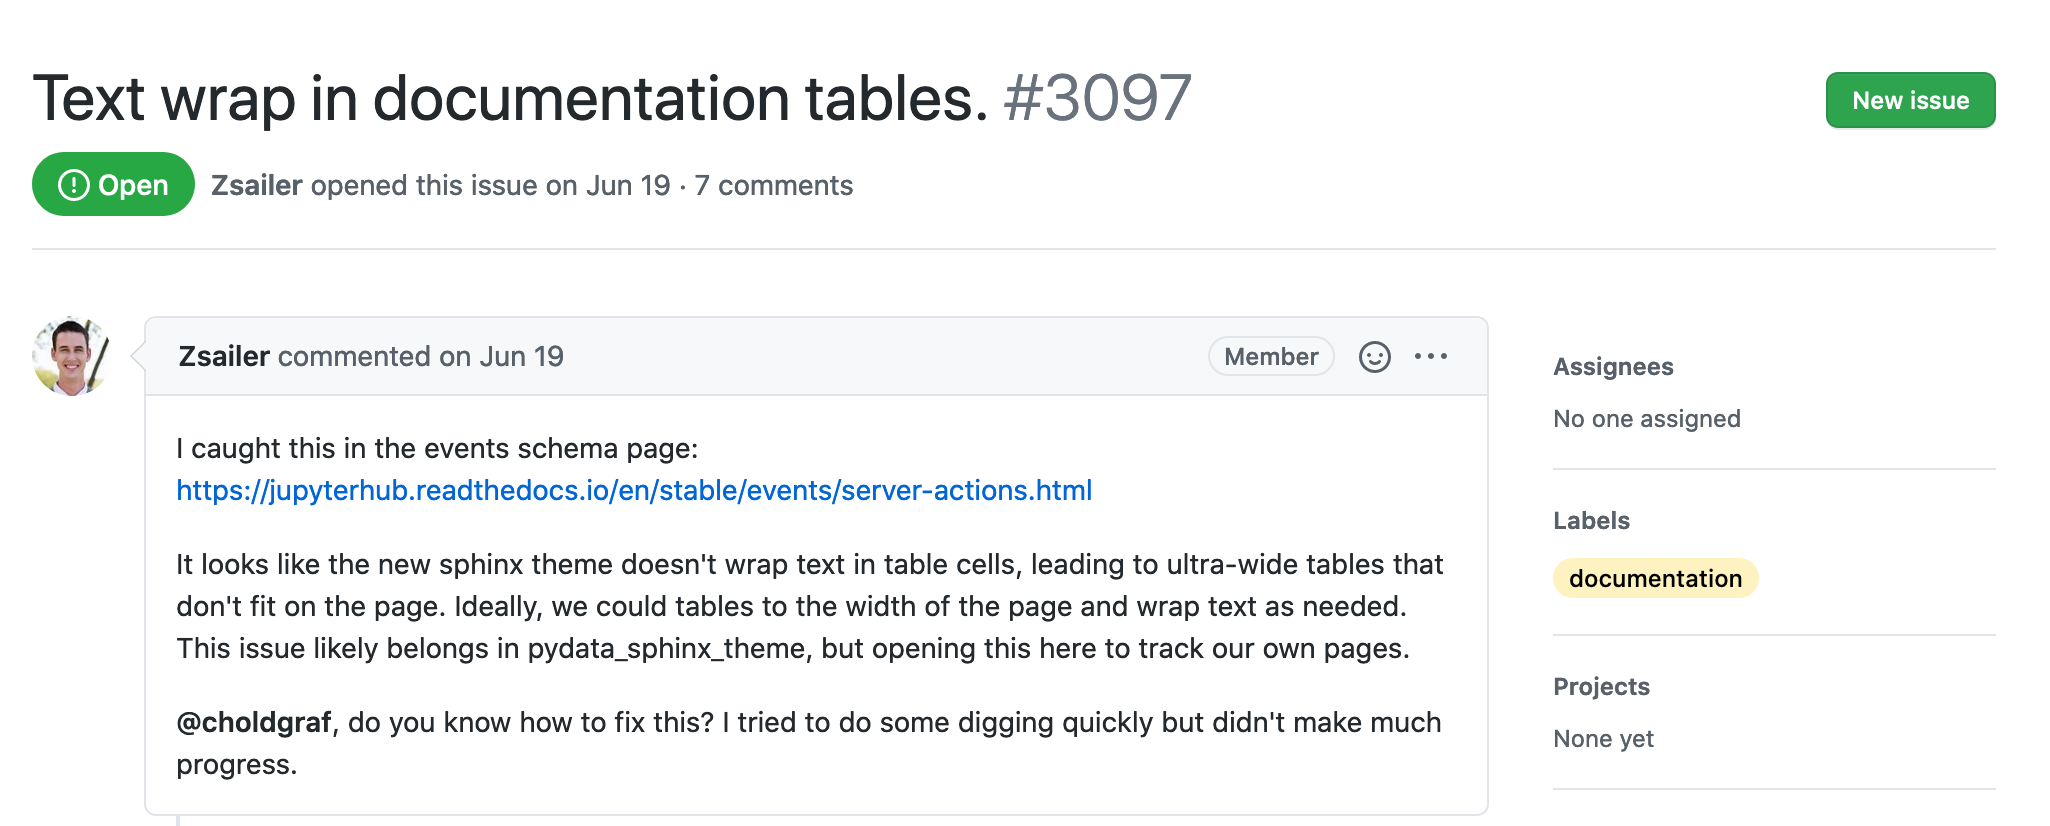This screenshot has width=2050, height=826.
Task: Select the documentation label in the sidebar
Action: [x=1654, y=578]
